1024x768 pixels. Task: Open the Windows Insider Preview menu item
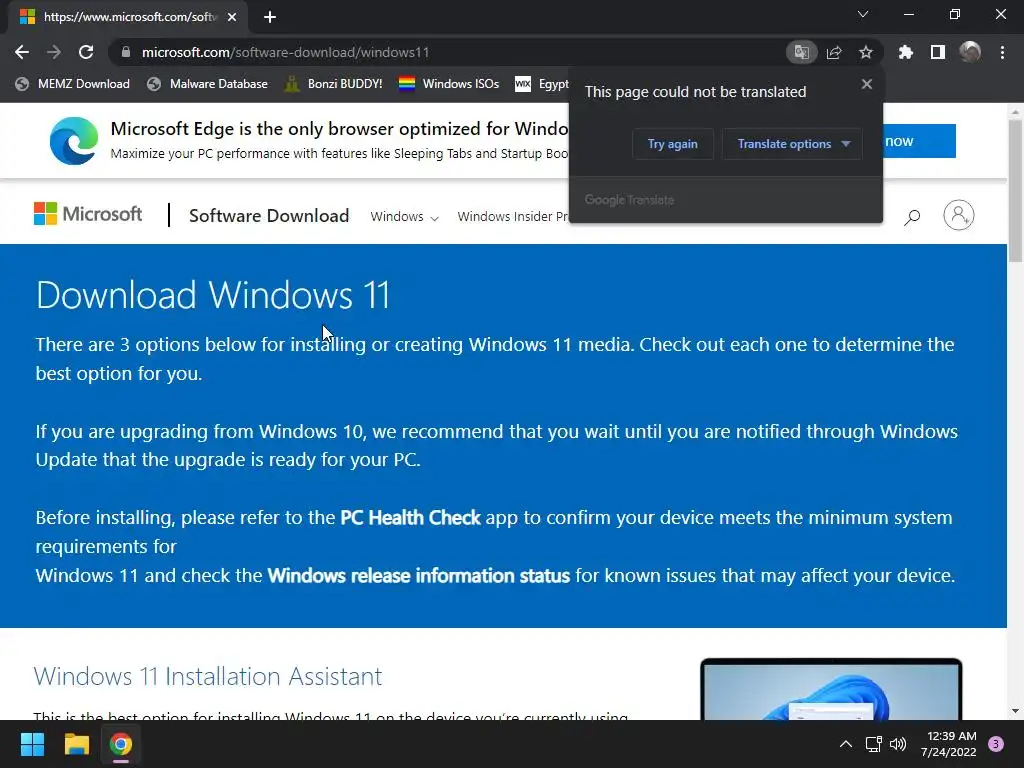pyautogui.click(x=513, y=217)
